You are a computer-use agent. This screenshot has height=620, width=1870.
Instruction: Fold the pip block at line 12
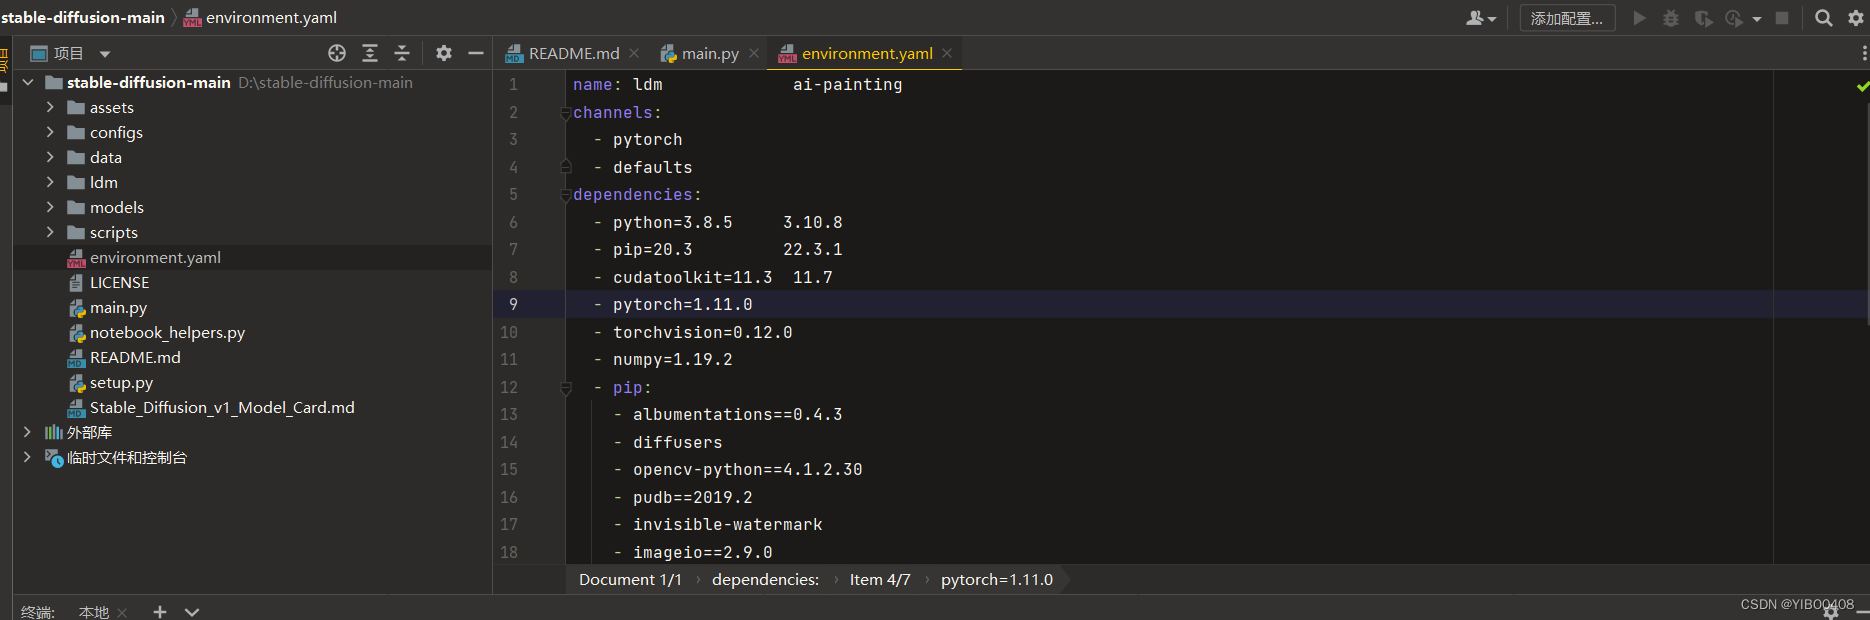[566, 388]
